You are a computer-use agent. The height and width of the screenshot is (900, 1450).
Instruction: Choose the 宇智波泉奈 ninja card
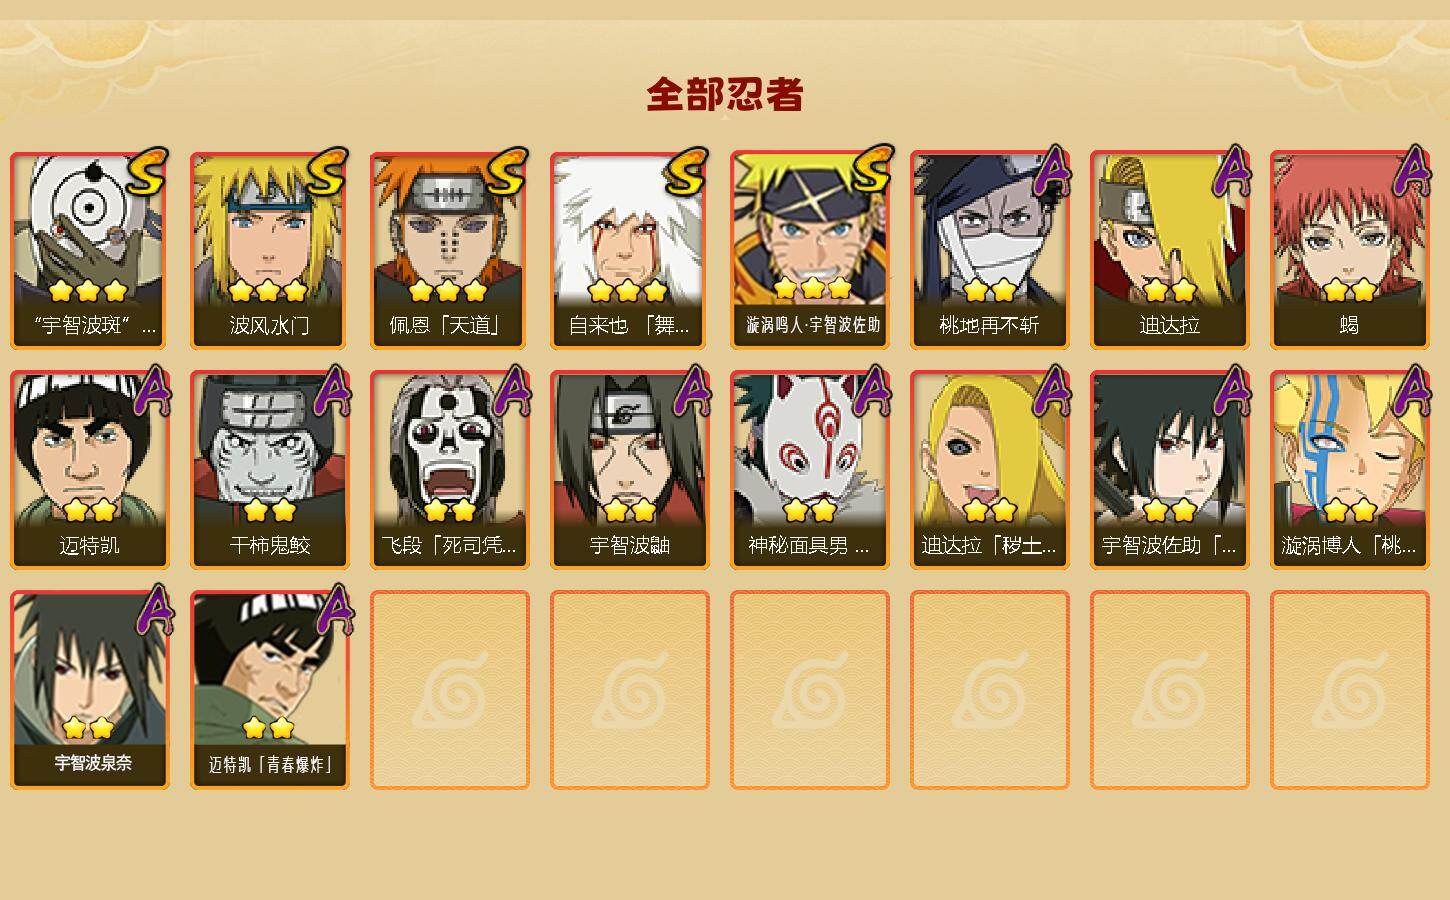(89, 690)
